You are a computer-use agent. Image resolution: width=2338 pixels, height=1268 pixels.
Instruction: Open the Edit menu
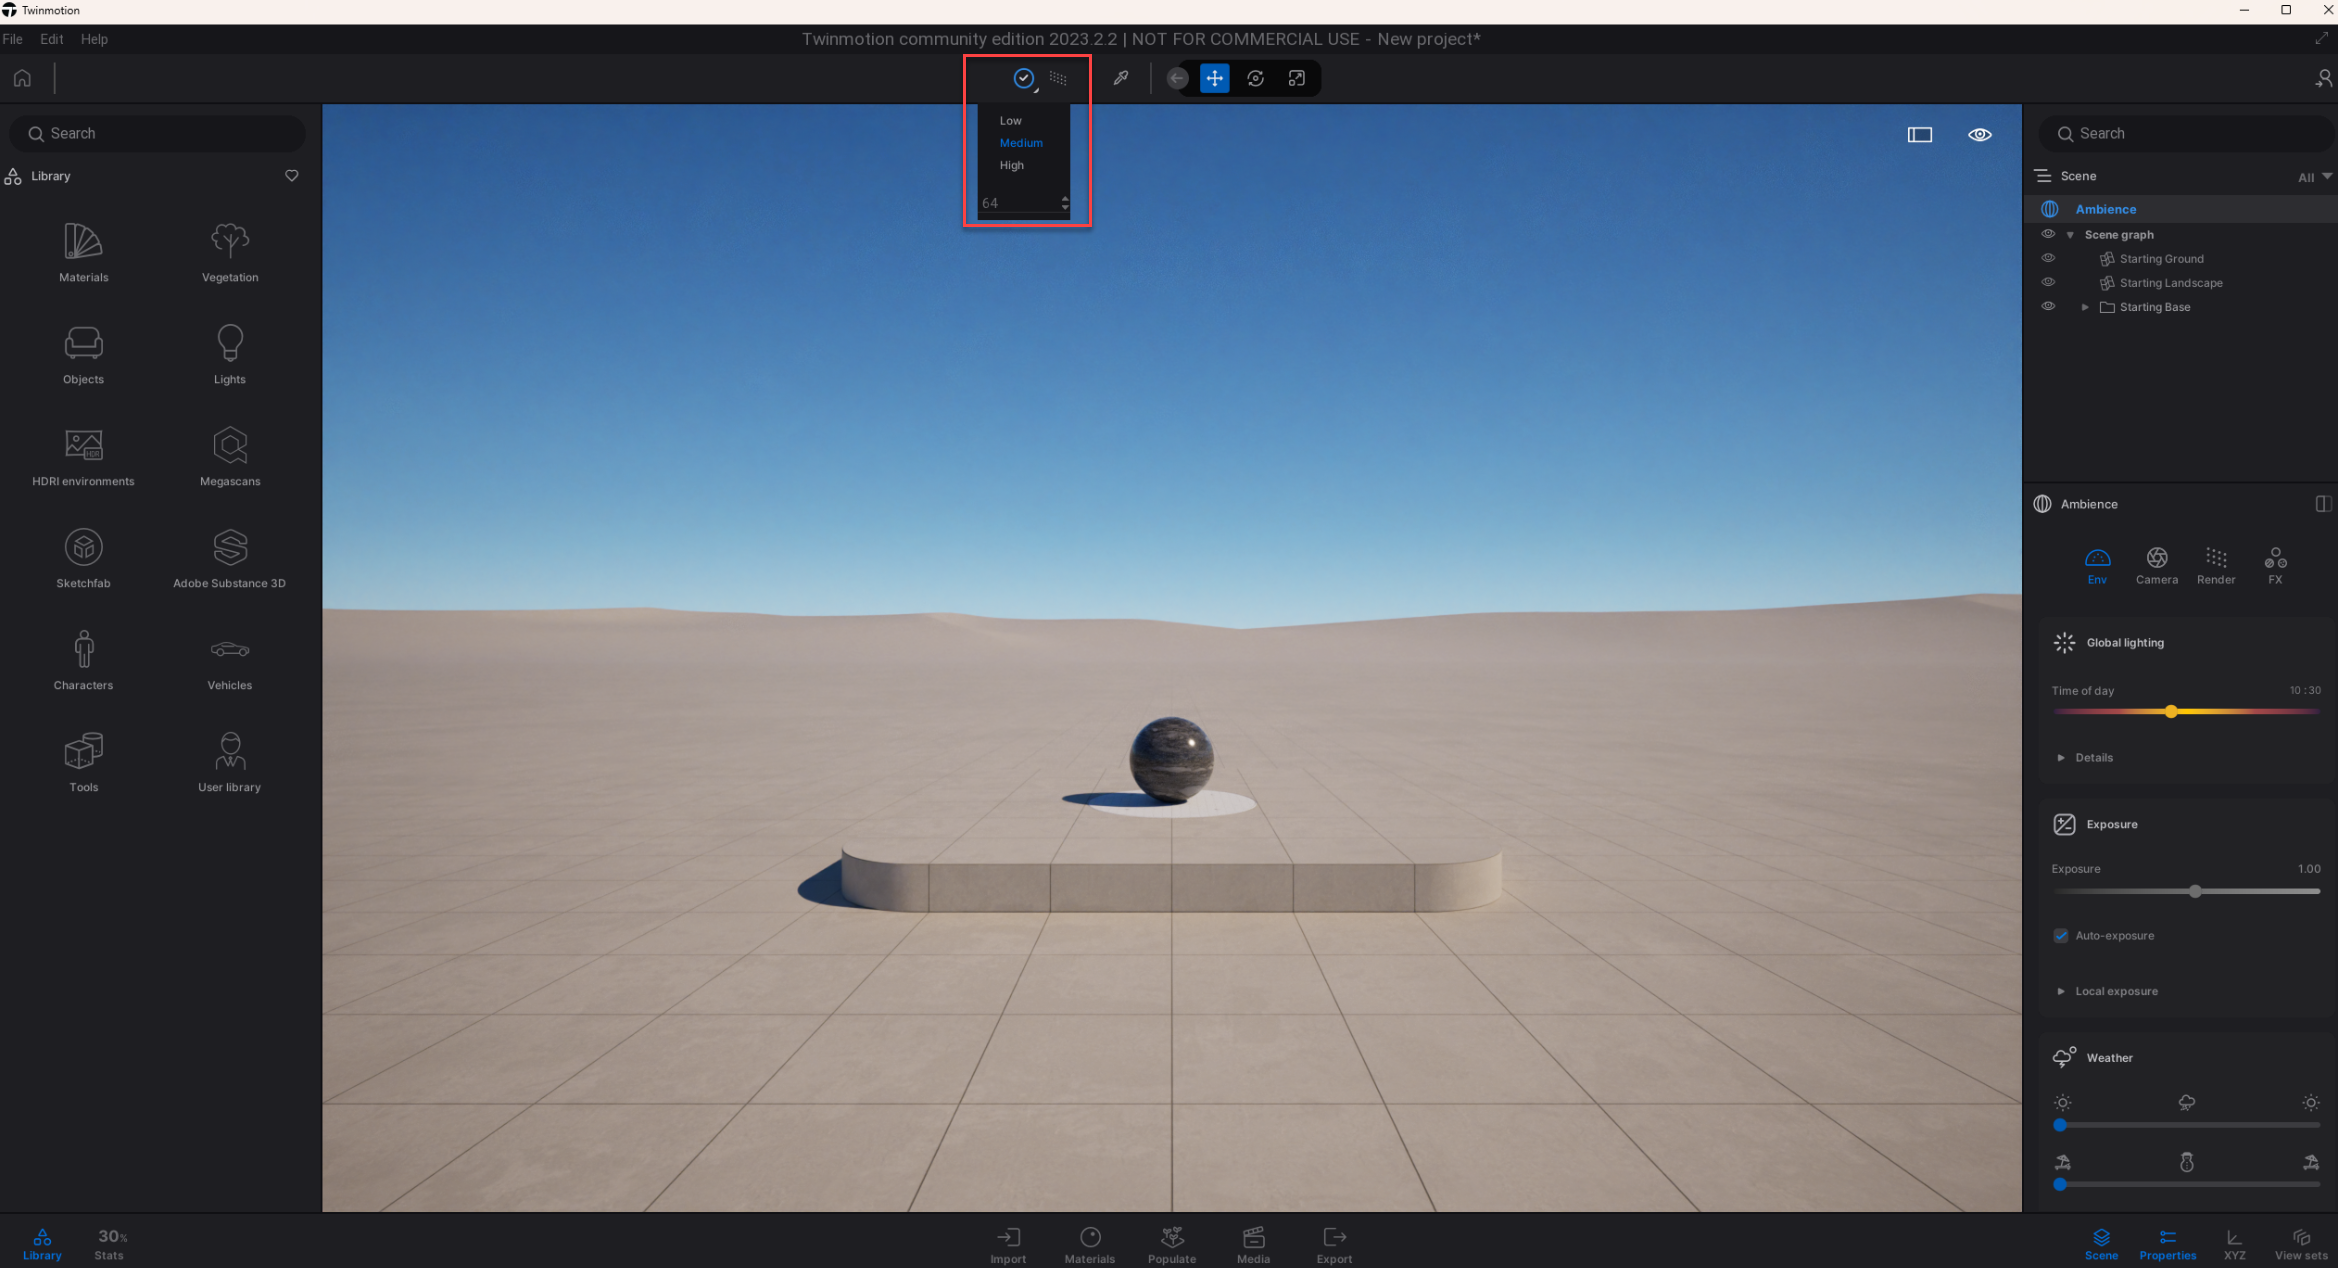[x=51, y=39]
